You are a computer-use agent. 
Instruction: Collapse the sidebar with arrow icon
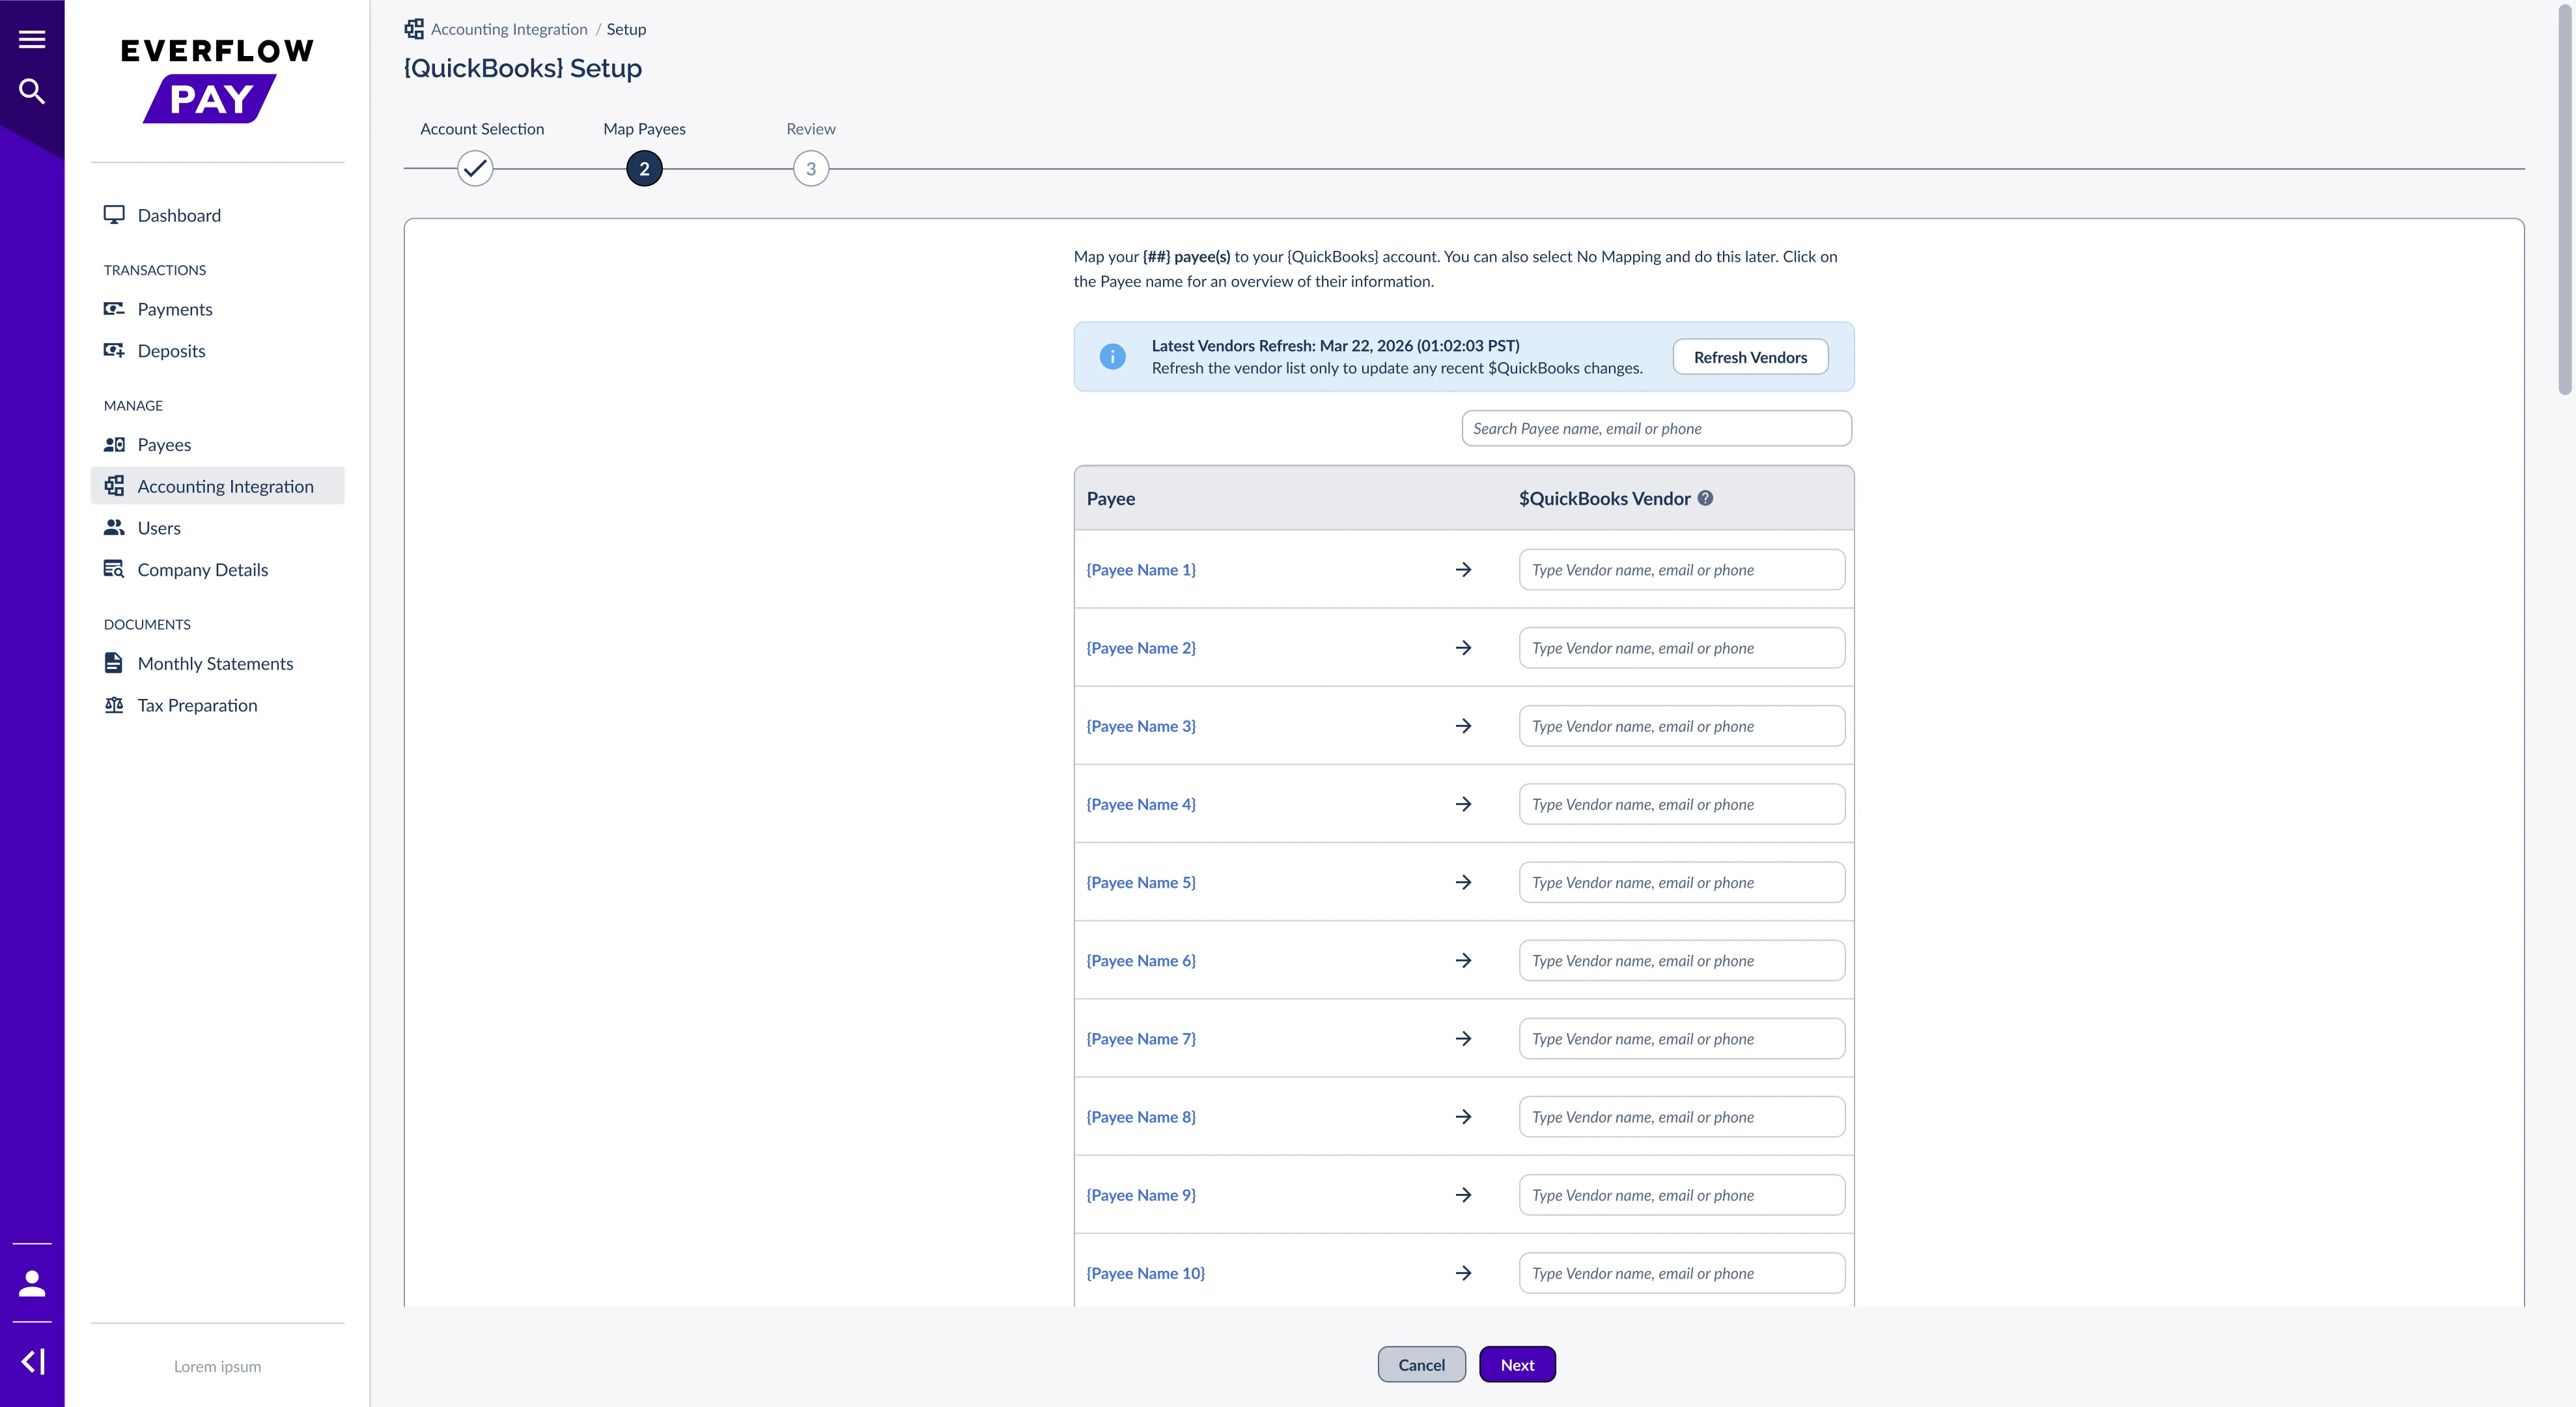click(x=32, y=1361)
